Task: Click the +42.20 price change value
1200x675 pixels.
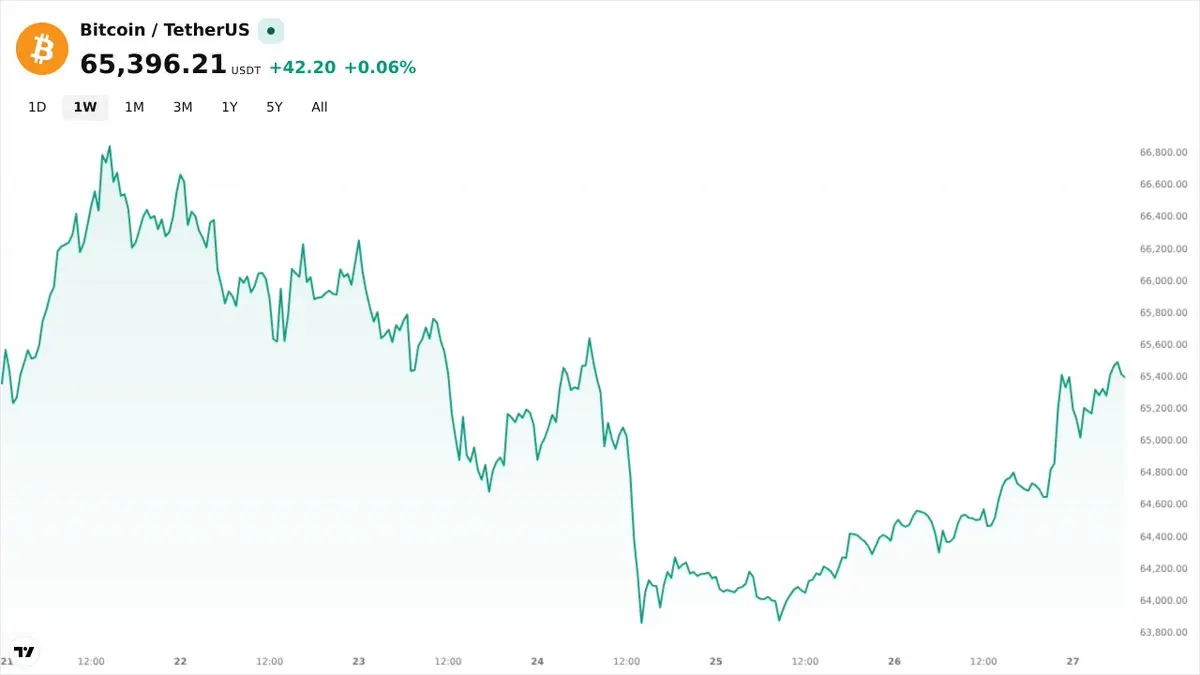Action: 302,67
